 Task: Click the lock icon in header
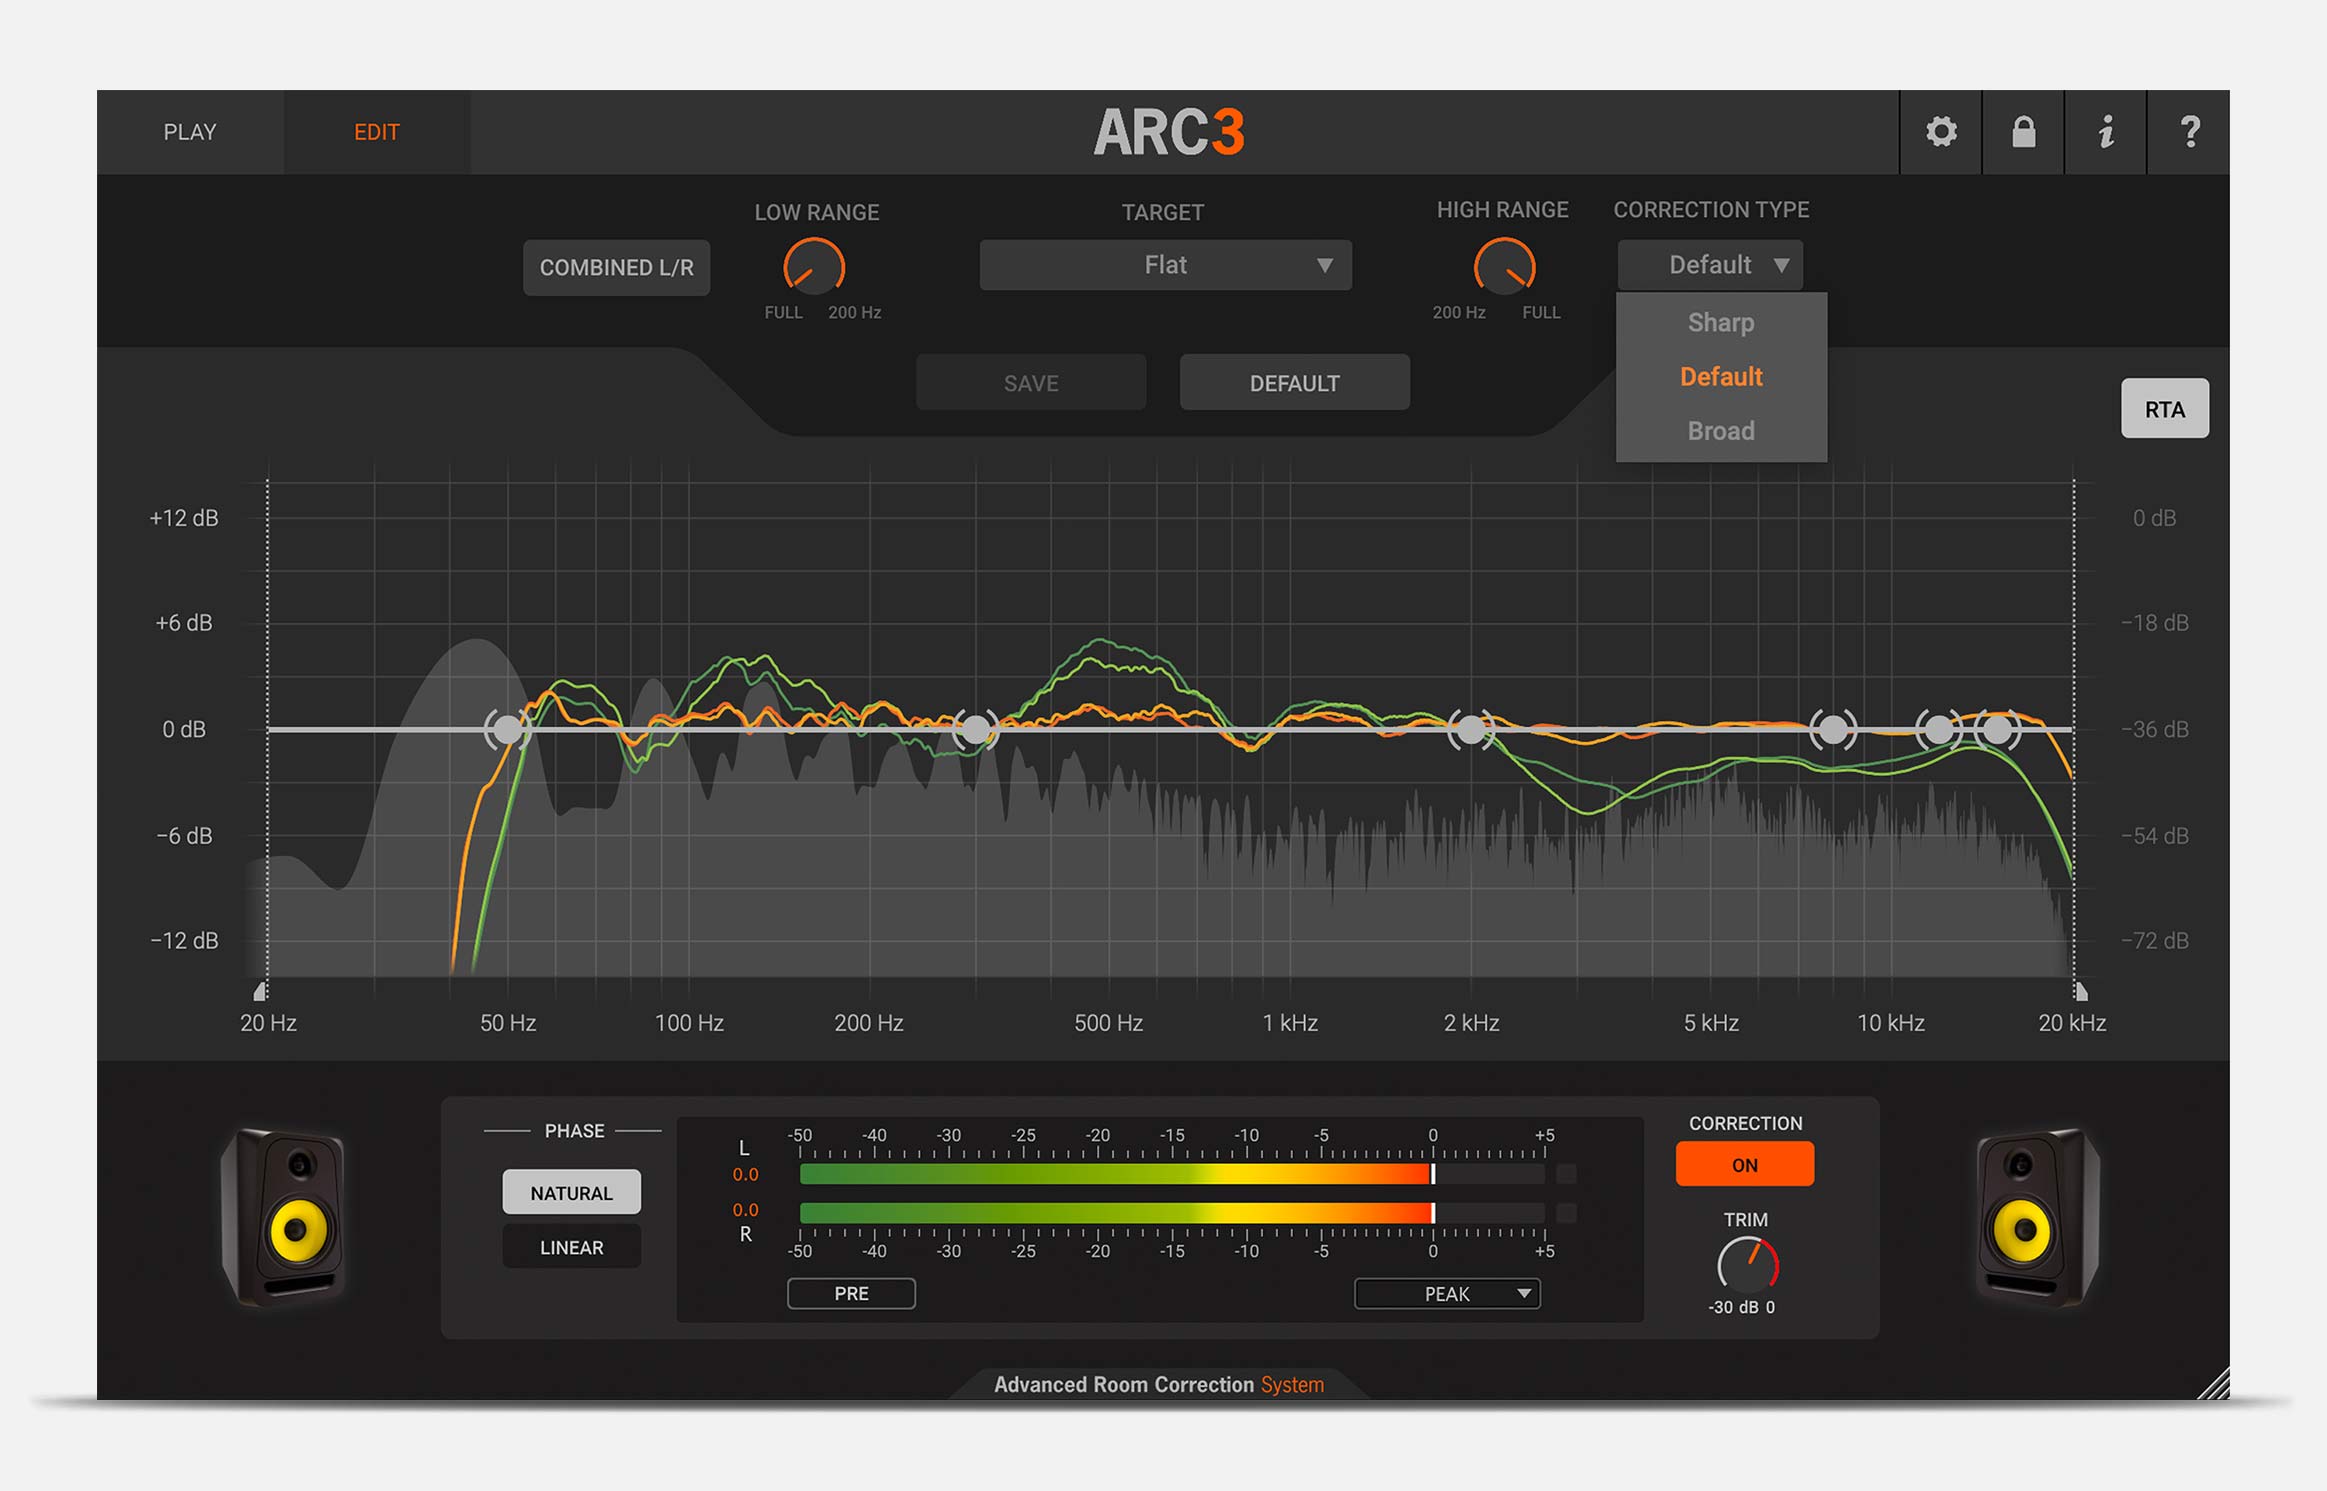coord(2023,132)
